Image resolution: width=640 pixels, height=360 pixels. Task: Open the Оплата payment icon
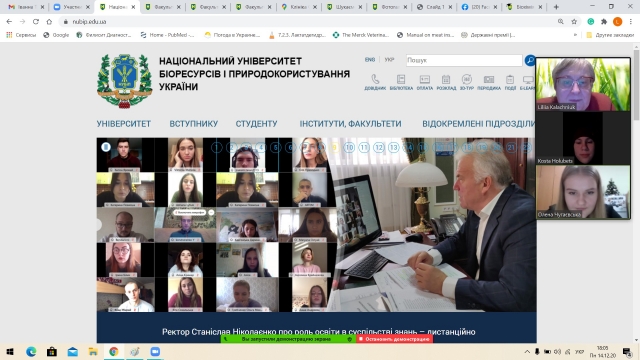point(424,82)
